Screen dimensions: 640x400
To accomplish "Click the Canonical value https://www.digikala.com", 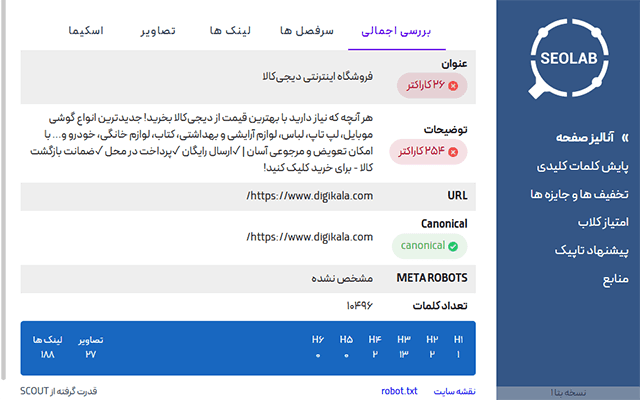I will pos(309,237).
